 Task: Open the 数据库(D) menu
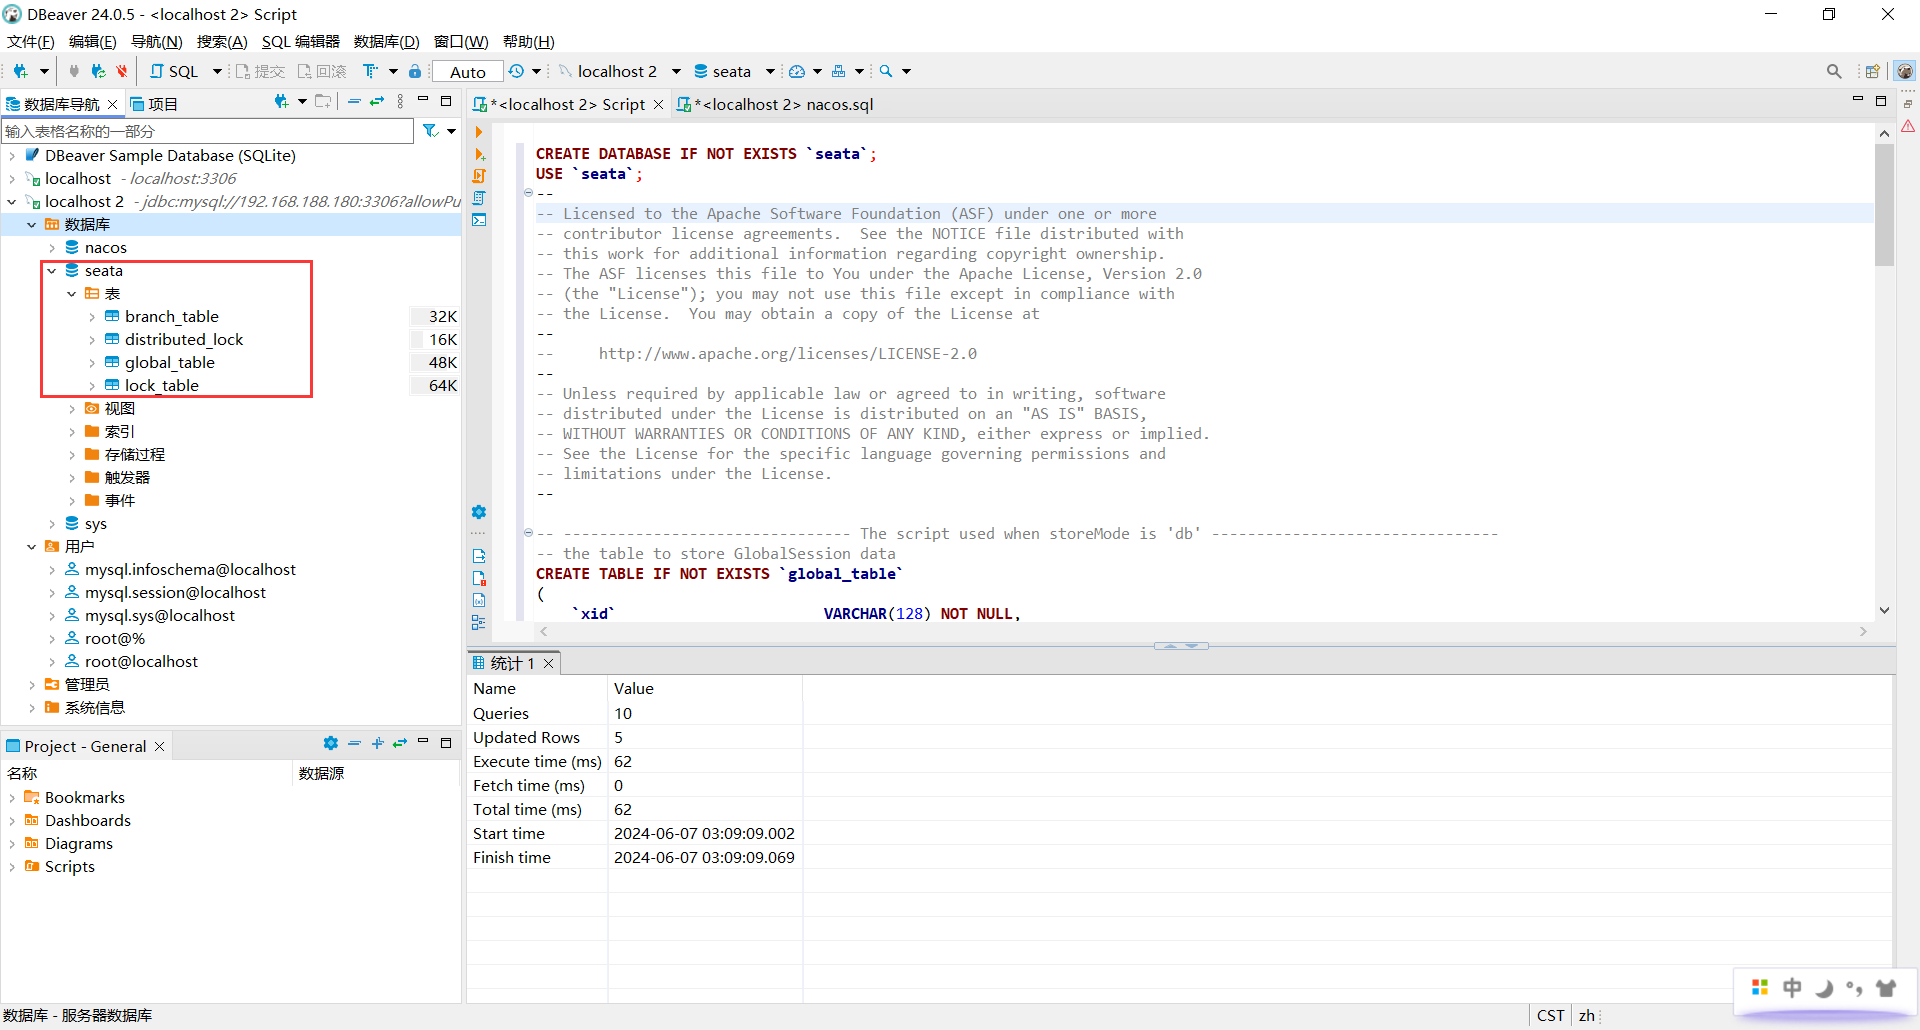coord(387,41)
